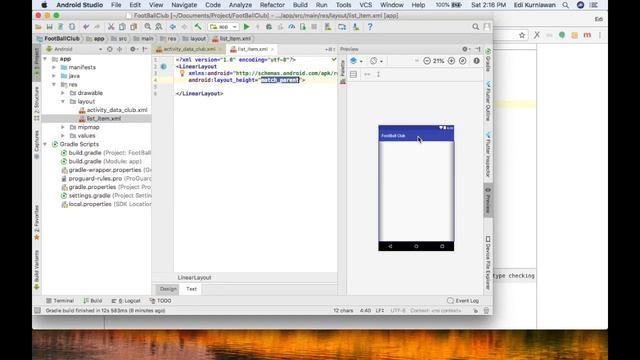
Task: Collapse the layout folder
Action: pos(63,102)
